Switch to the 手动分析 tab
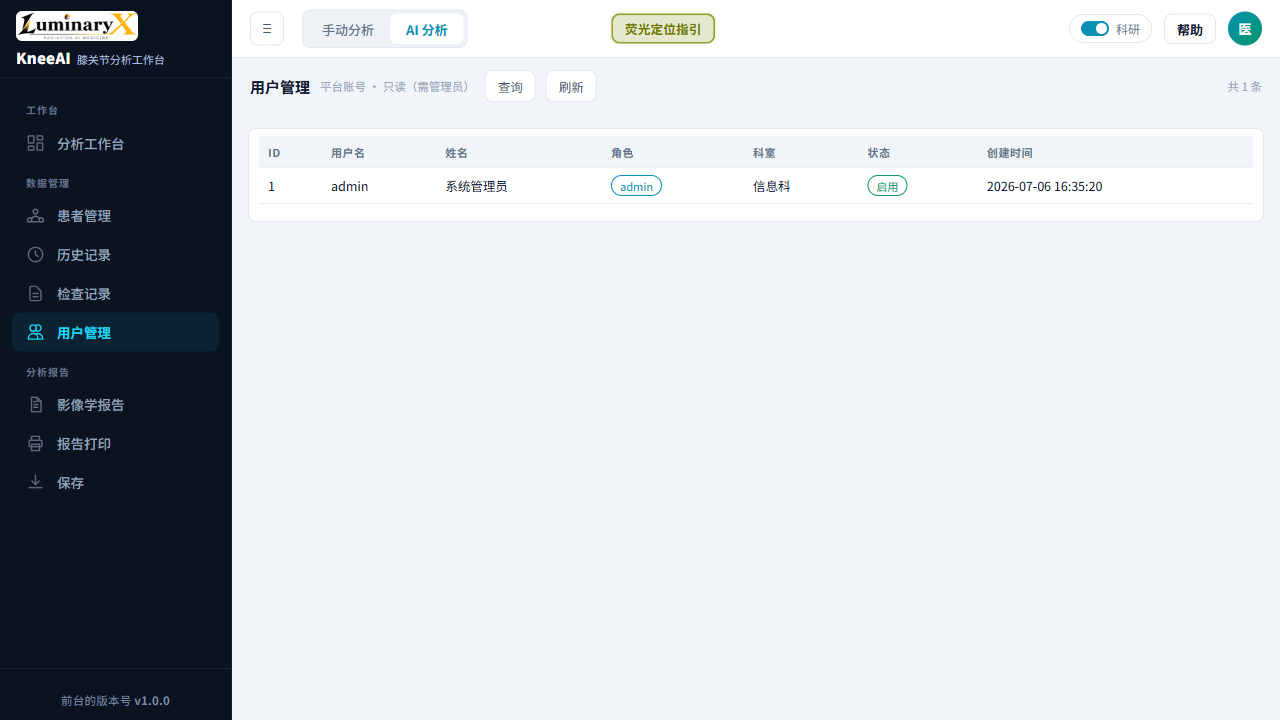 [348, 30]
